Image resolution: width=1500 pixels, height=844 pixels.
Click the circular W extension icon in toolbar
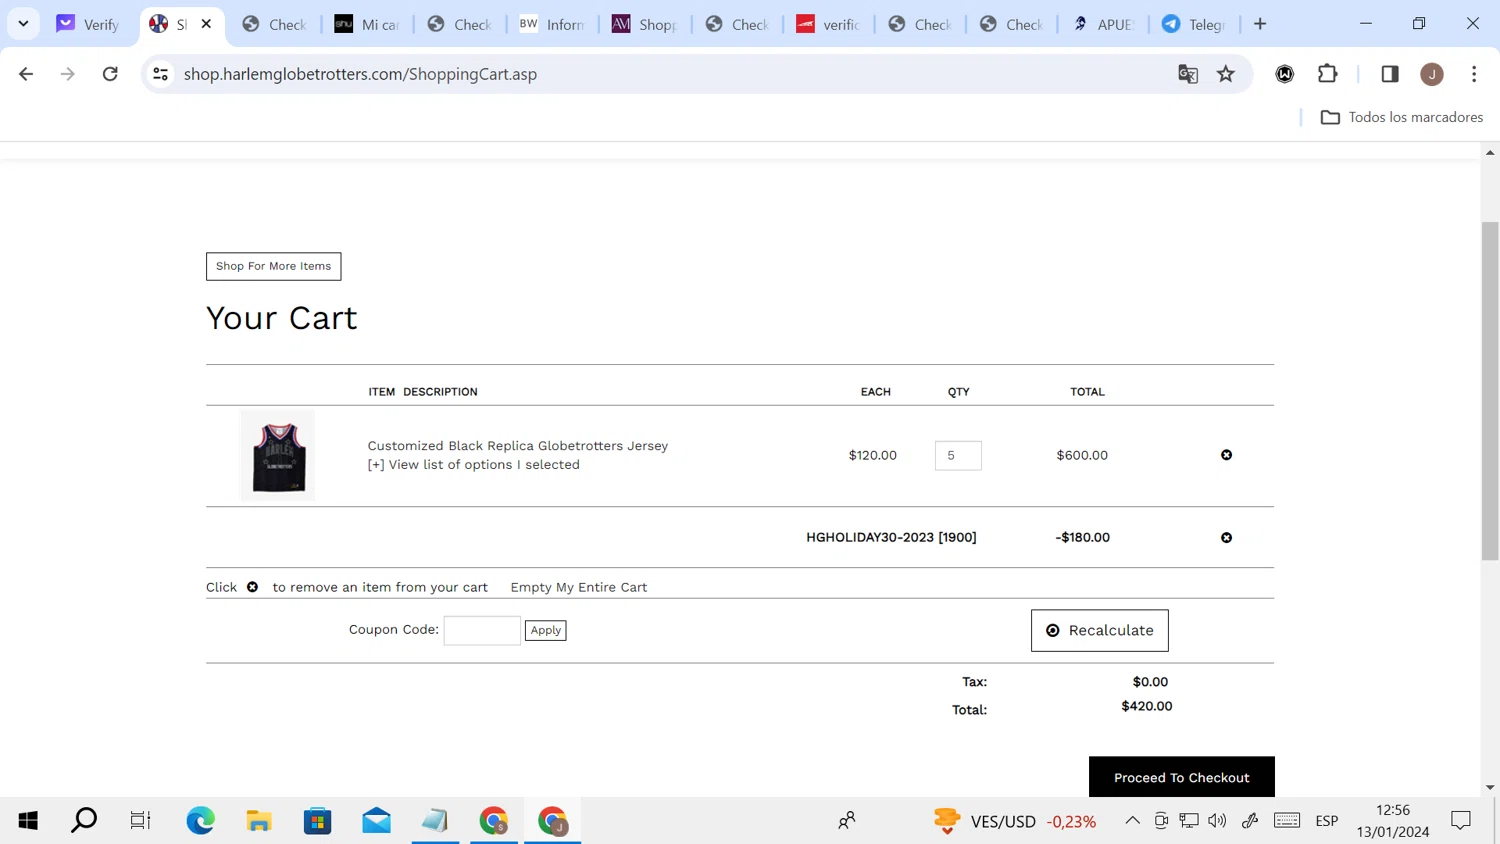point(1285,74)
